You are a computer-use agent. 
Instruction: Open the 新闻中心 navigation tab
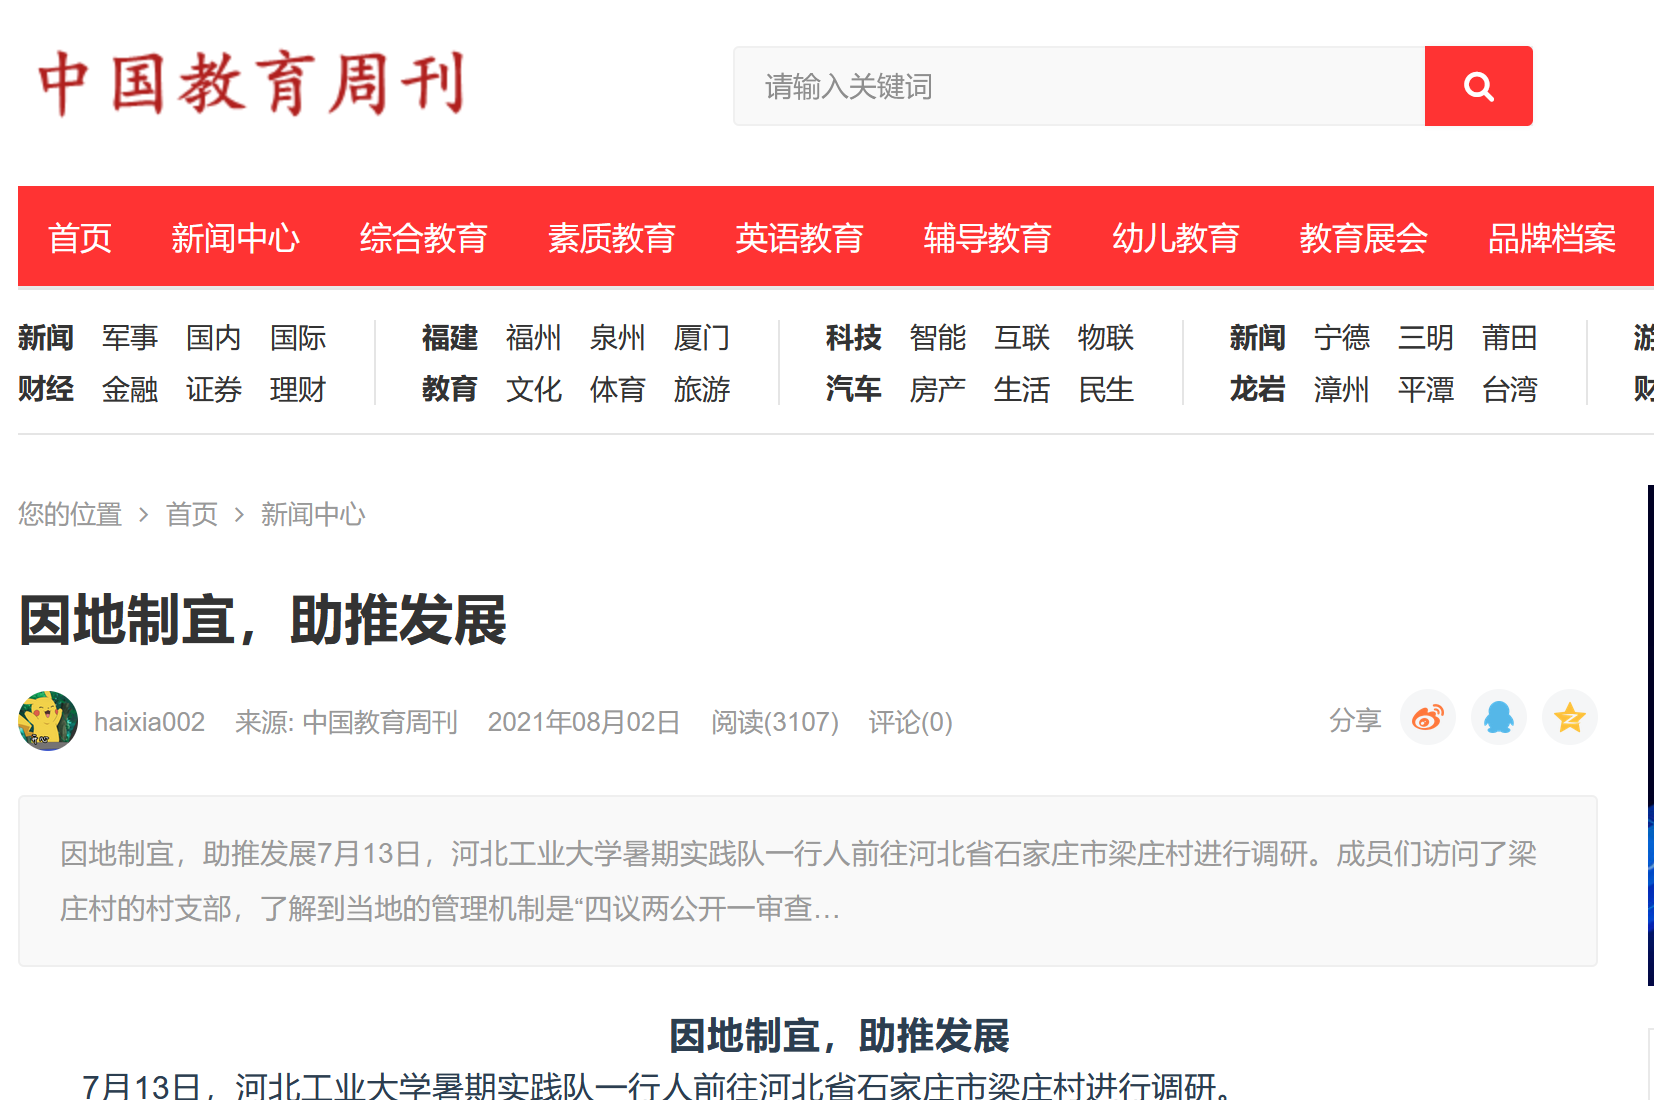tap(235, 238)
